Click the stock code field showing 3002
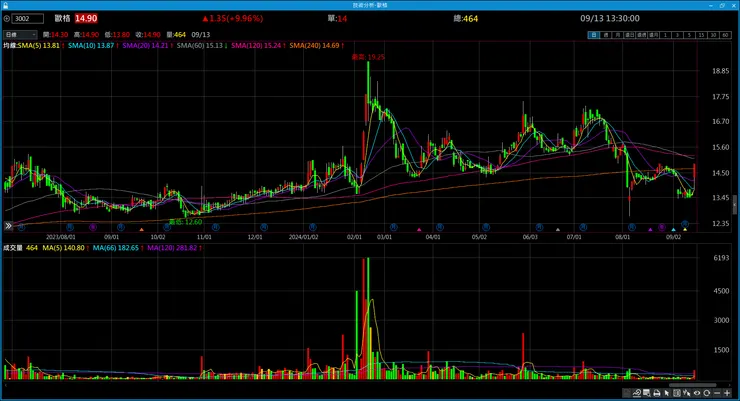 [28, 19]
